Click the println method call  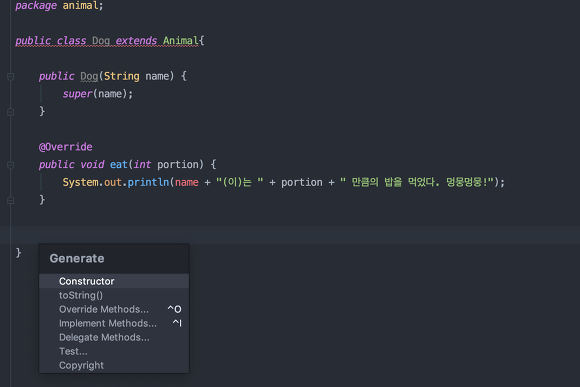[148, 182]
